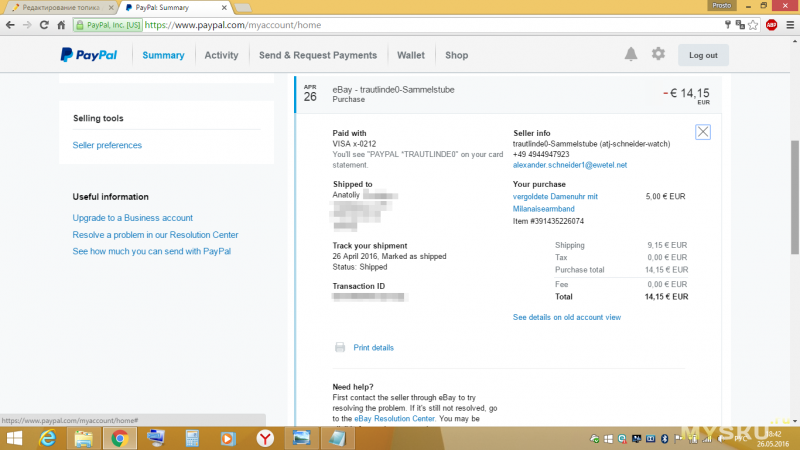
Task: Click the saved password key icon
Action: [x=728, y=25]
